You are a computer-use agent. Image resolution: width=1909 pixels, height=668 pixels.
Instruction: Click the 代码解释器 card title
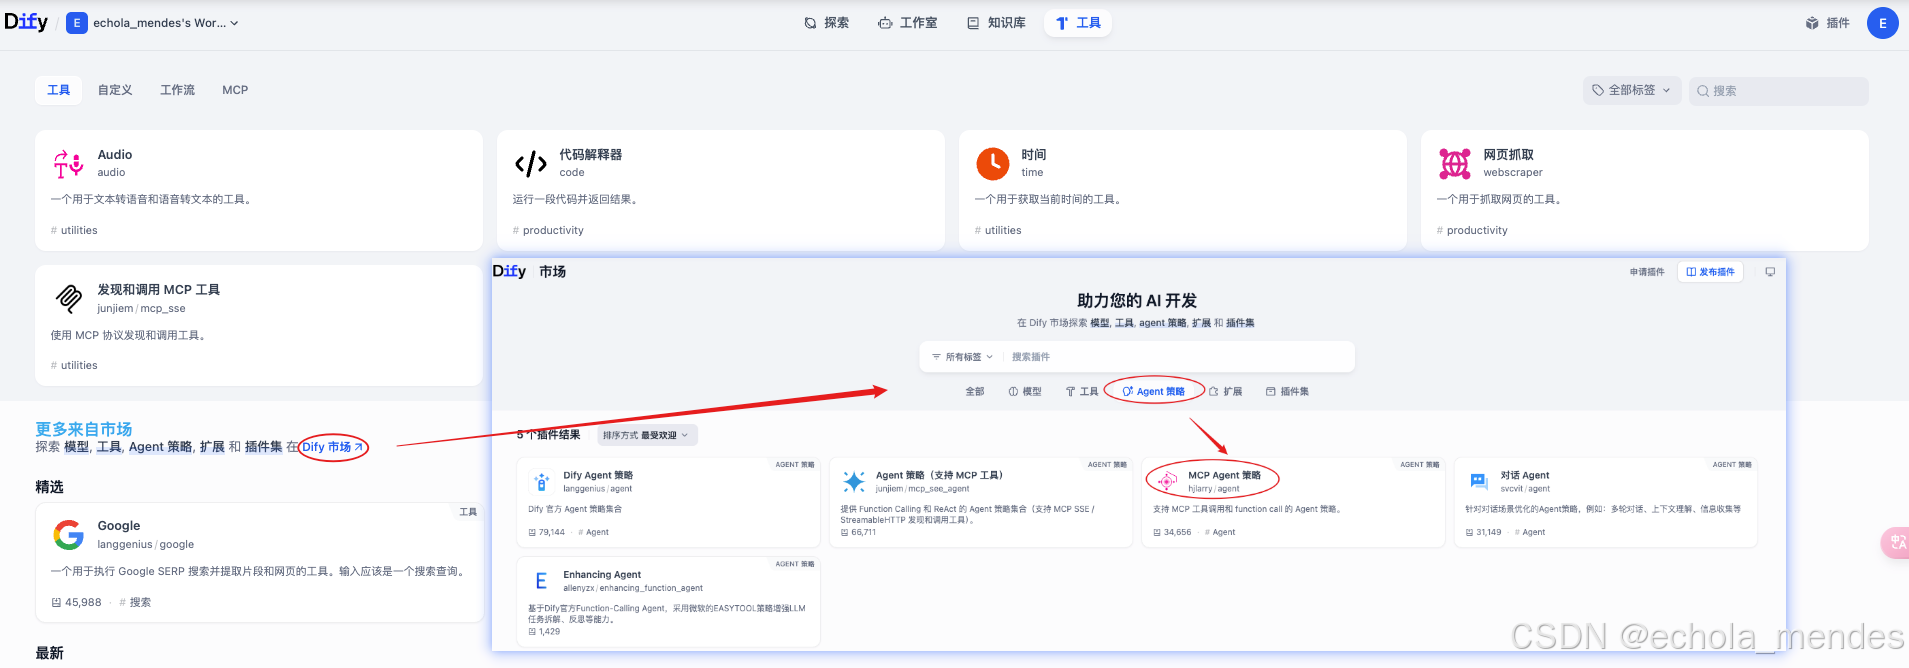tap(591, 155)
